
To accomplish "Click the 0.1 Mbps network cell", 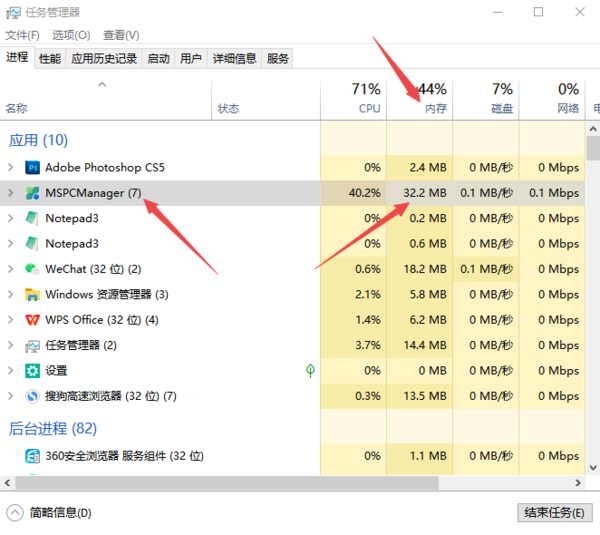I will click(x=552, y=193).
